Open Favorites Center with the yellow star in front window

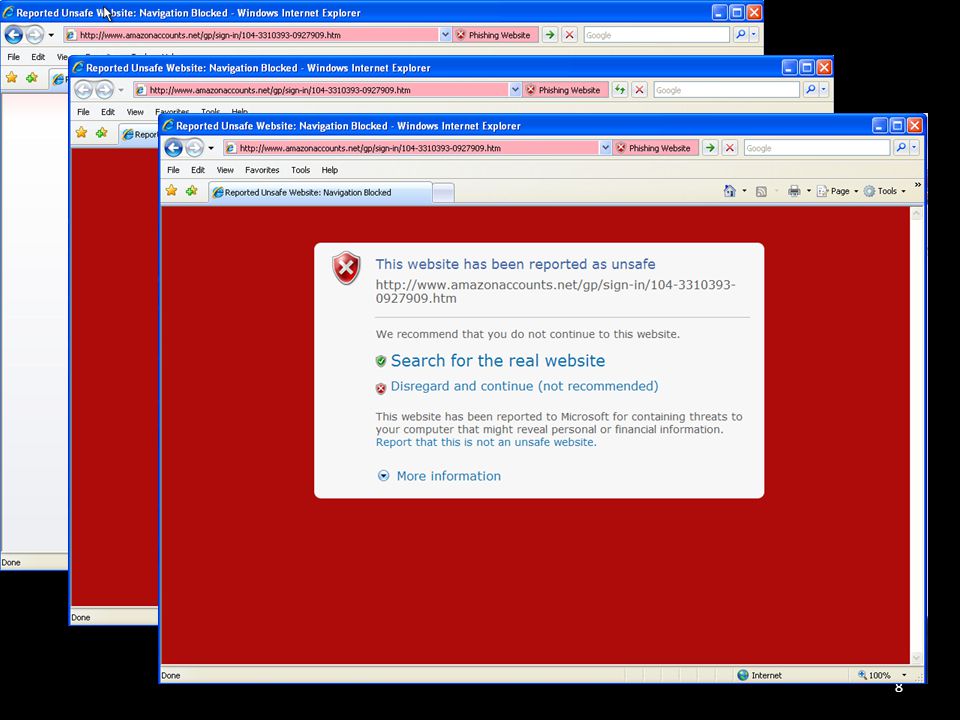pyautogui.click(x=171, y=191)
